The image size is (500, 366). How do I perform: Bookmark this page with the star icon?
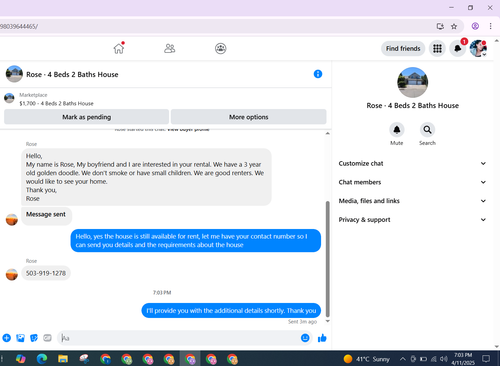[454, 26]
